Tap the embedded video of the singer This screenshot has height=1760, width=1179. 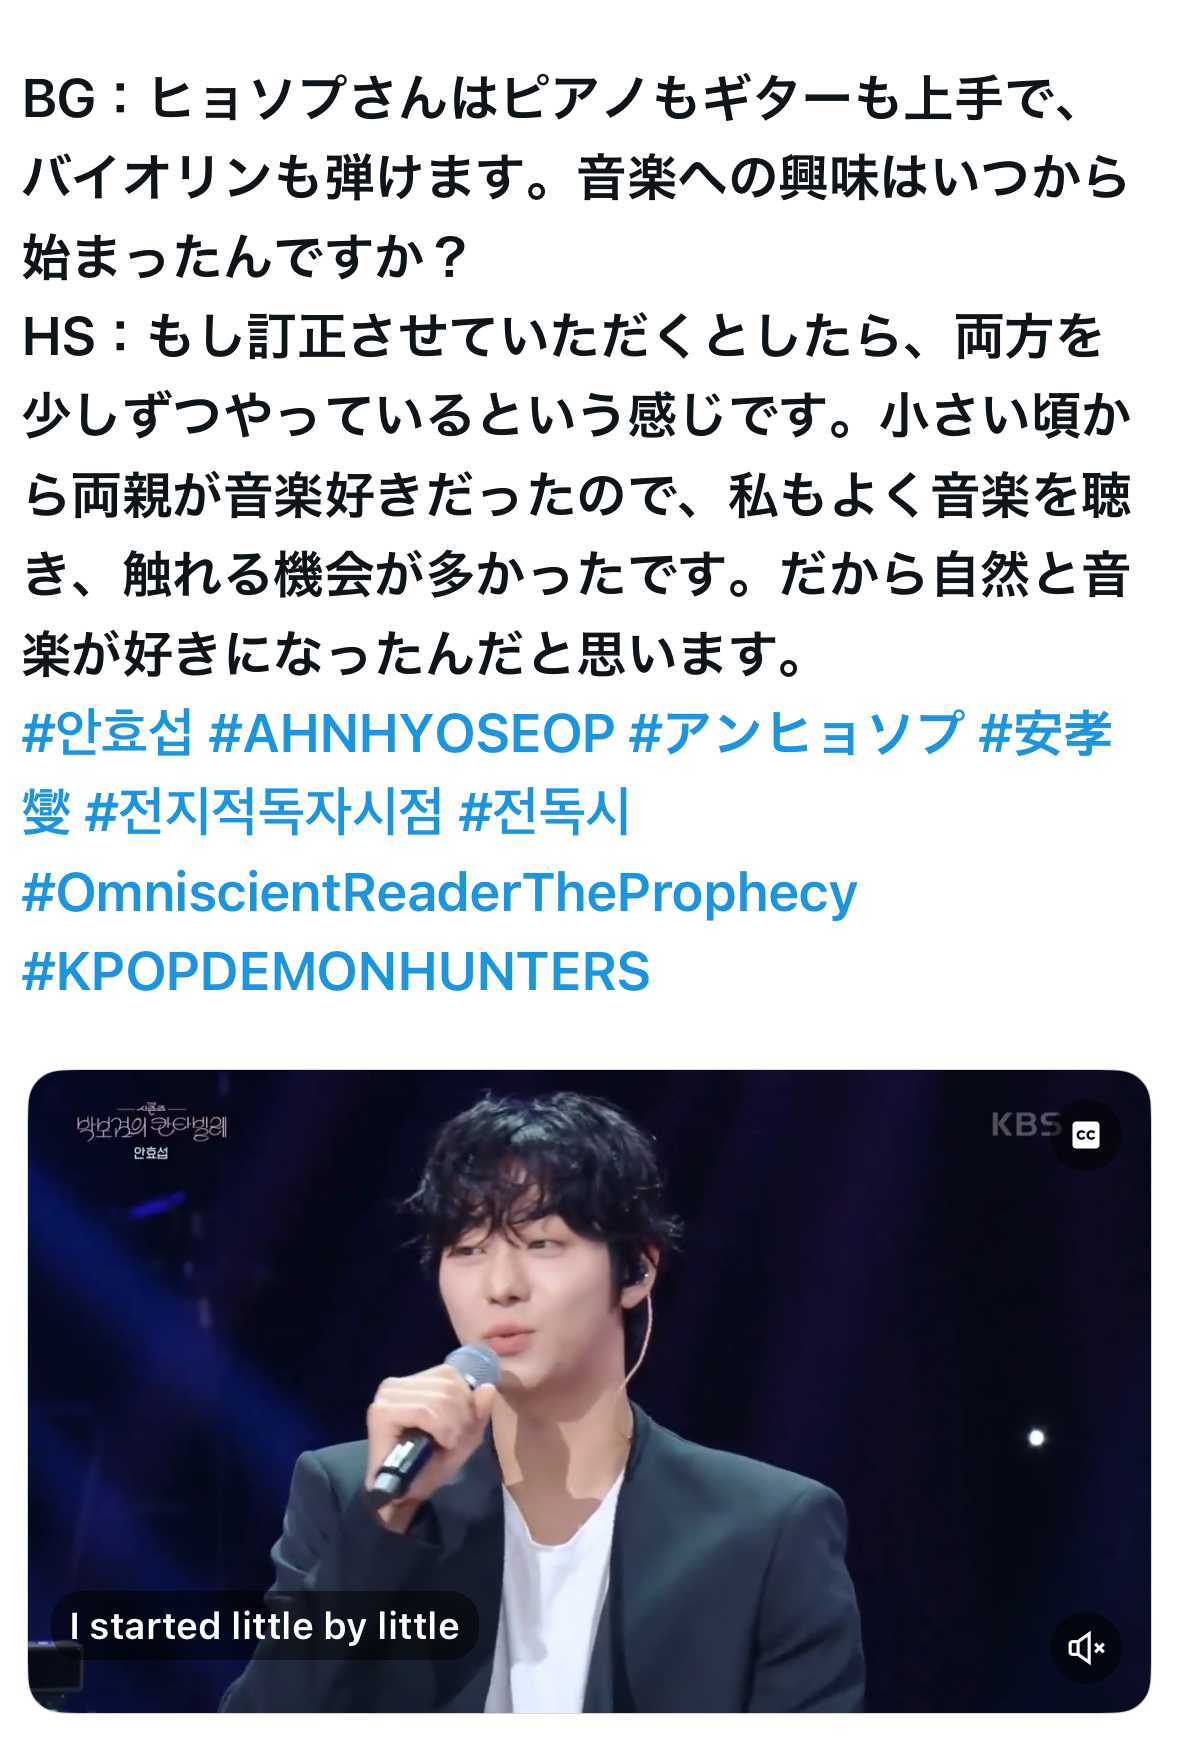pos(589,1391)
